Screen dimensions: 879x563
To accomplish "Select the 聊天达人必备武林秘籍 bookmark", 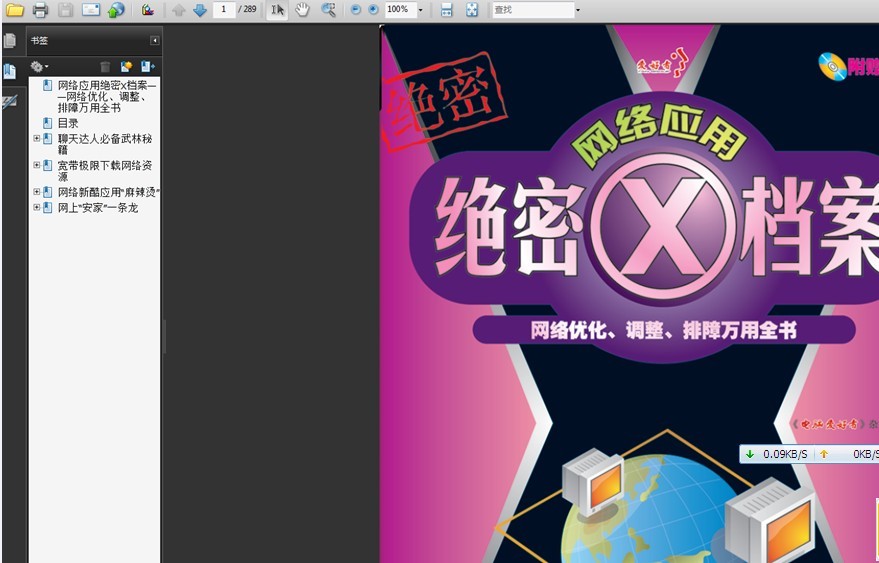I will (x=105, y=144).
